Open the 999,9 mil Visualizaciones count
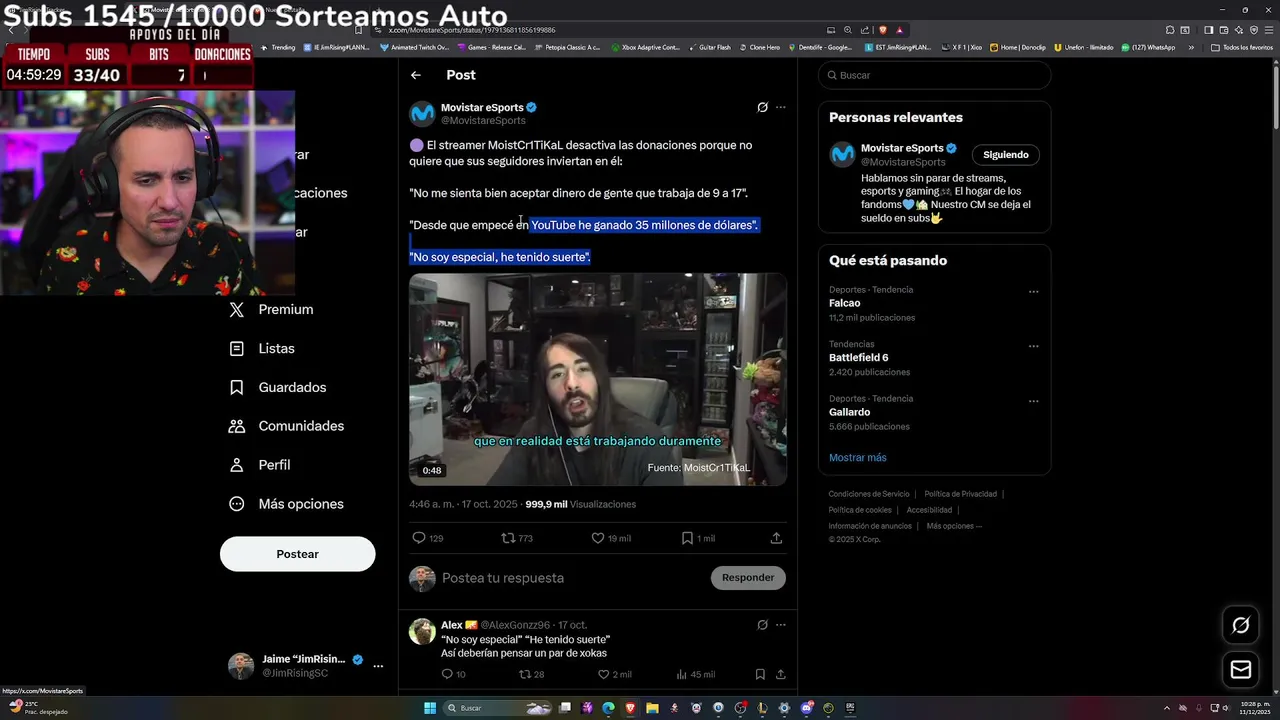 [581, 505]
